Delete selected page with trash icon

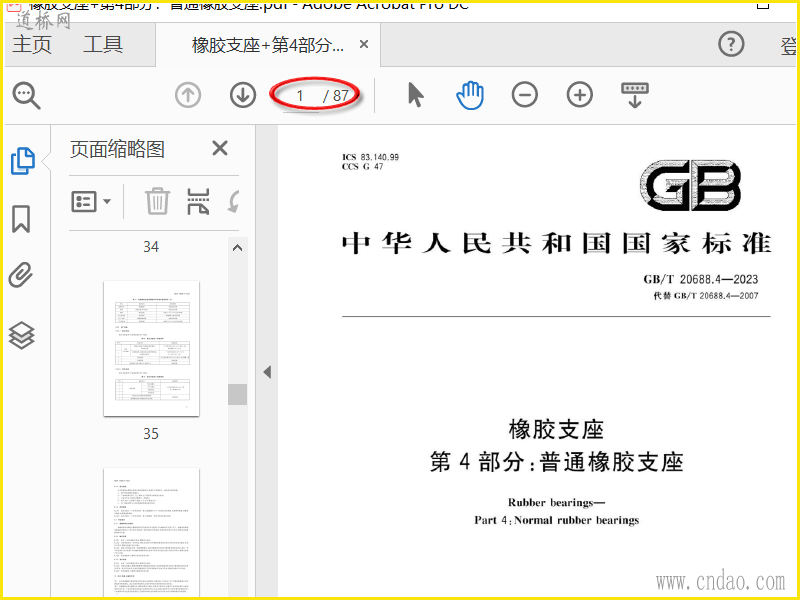click(x=157, y=201)
